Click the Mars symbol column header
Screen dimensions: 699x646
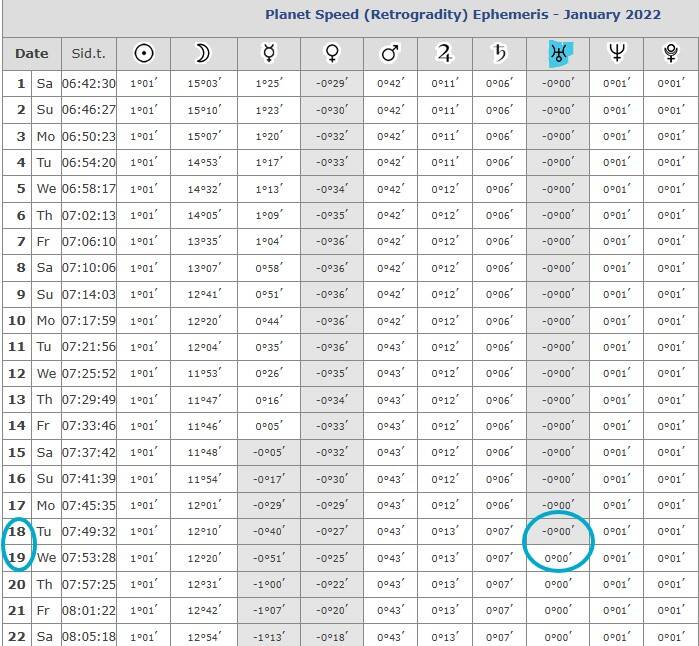point(390,53)
